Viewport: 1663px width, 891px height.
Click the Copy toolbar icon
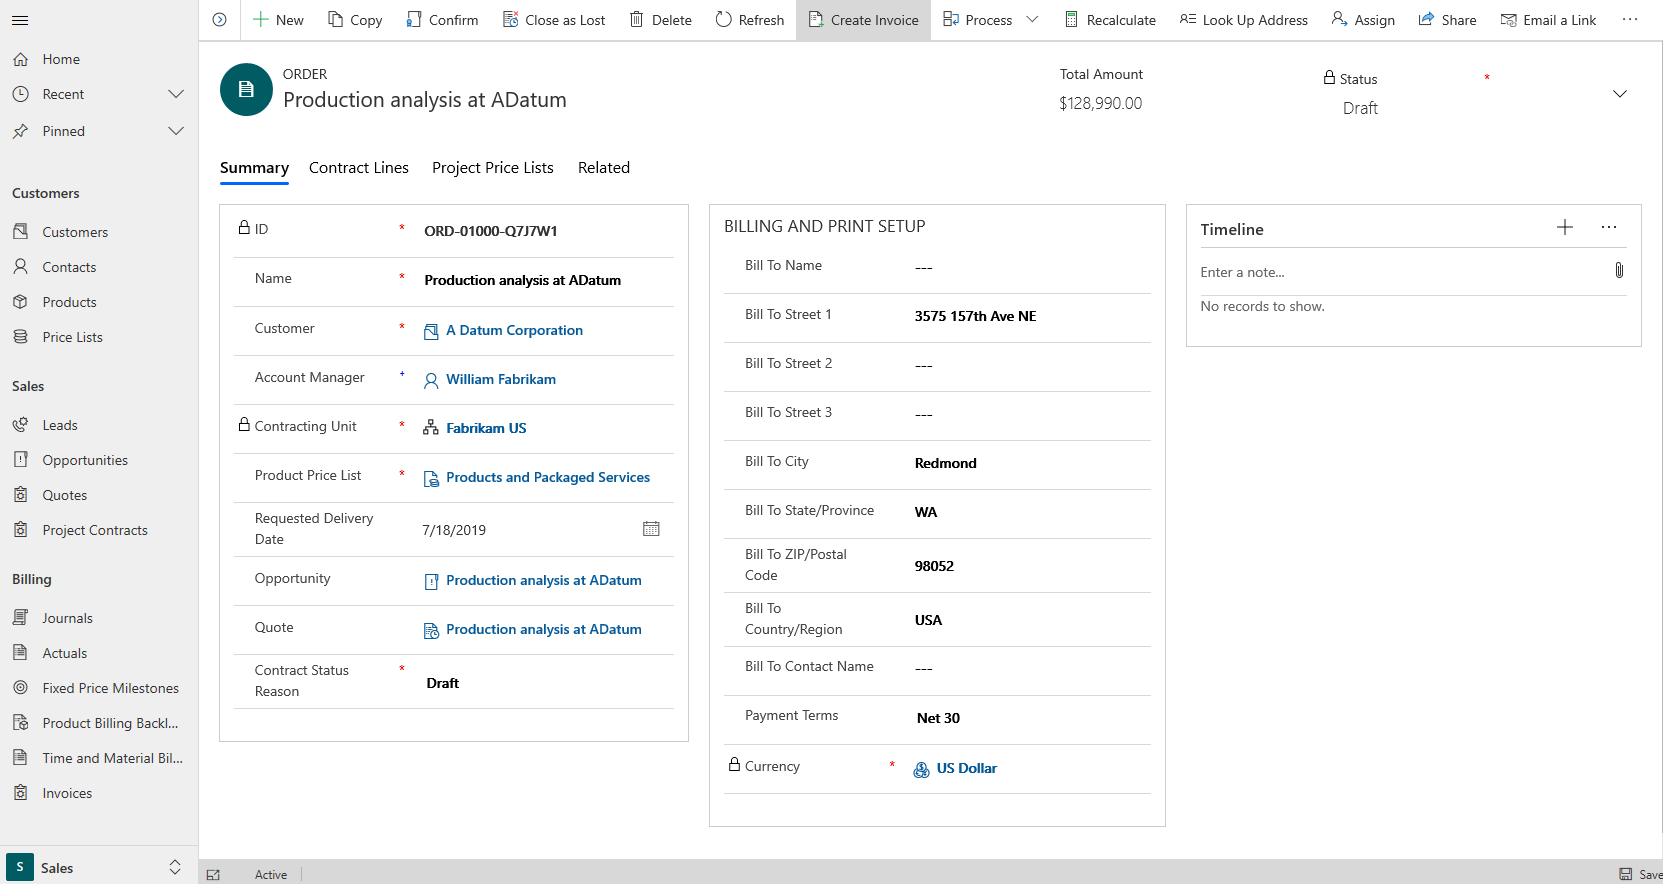336,20
